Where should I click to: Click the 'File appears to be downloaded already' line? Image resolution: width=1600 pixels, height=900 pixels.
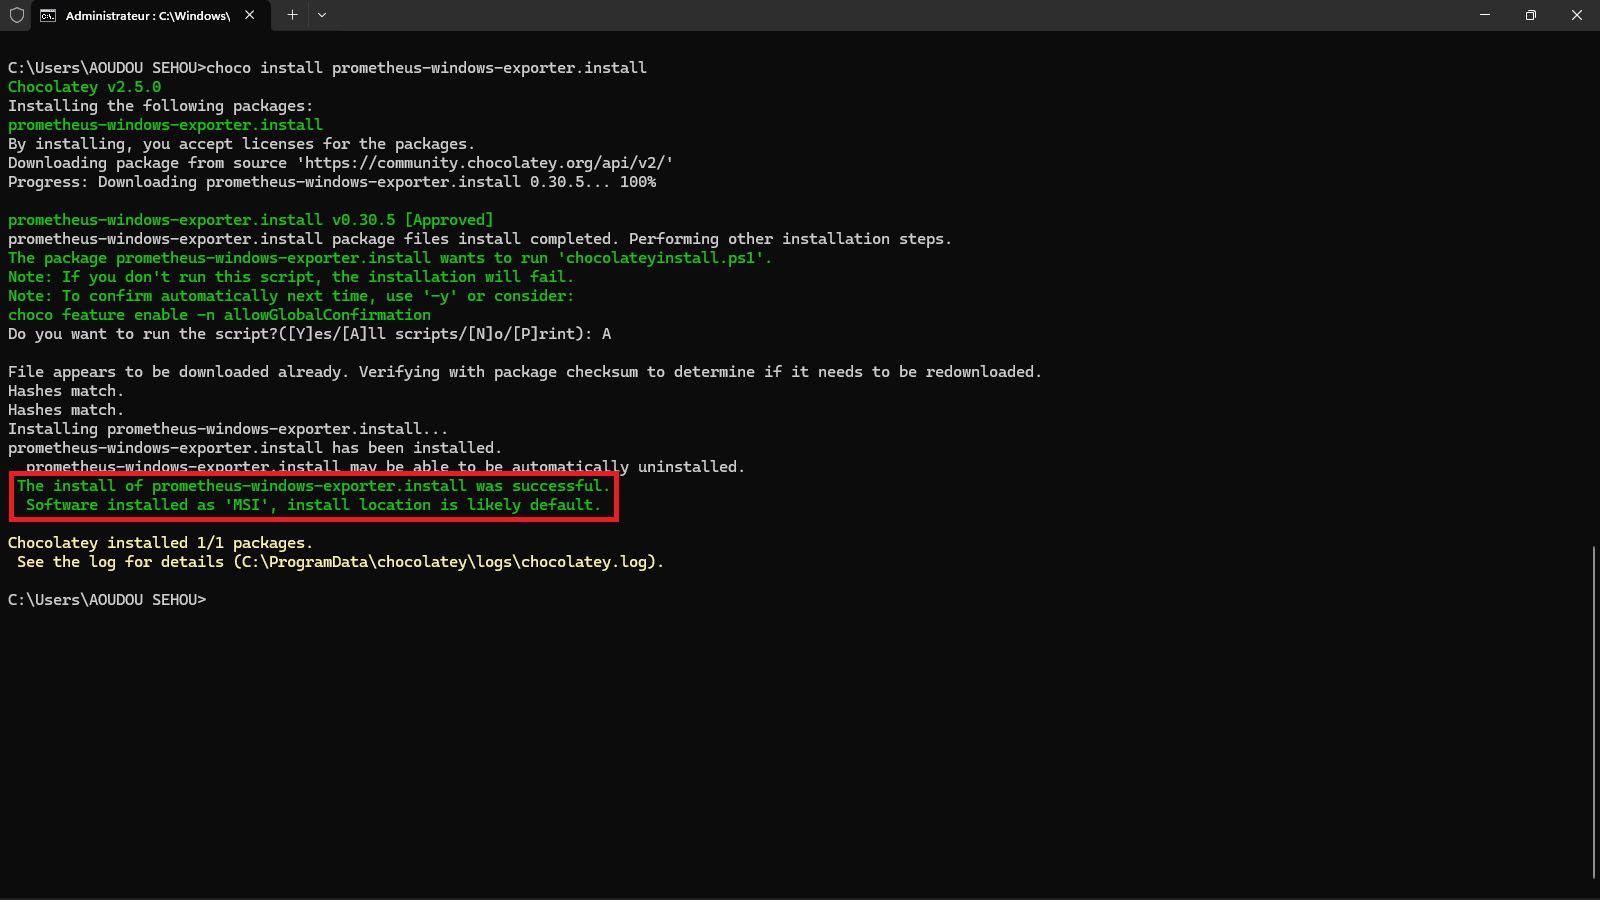click(525, 372)
